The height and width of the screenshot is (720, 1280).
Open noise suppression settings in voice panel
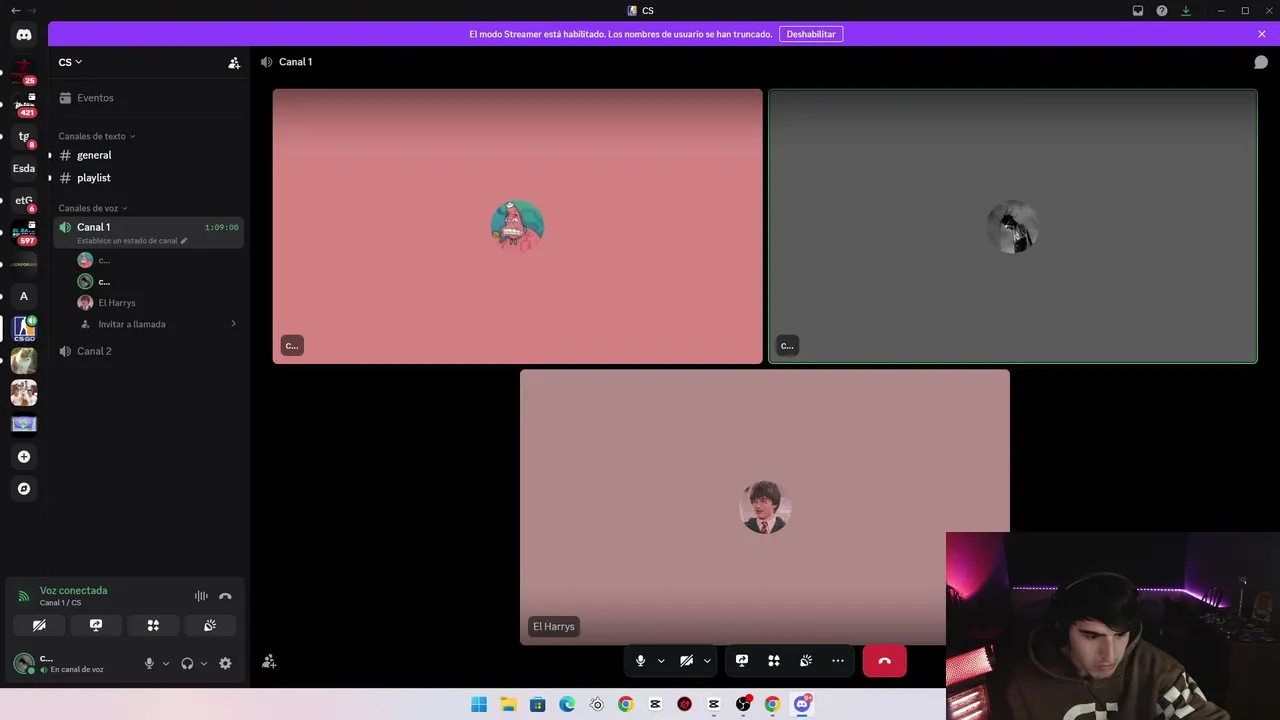(201, 596)
